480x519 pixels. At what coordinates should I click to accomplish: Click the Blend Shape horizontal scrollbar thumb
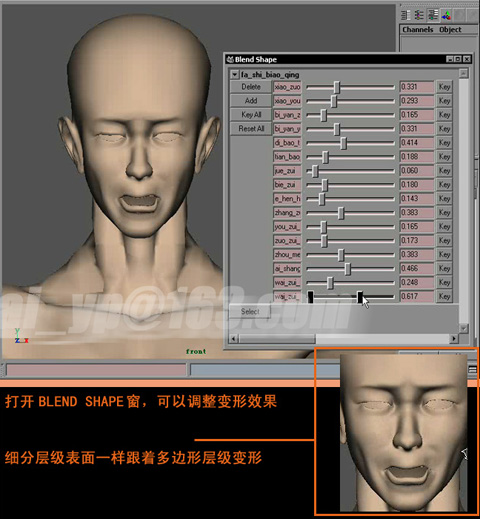[x=277, y=339]
